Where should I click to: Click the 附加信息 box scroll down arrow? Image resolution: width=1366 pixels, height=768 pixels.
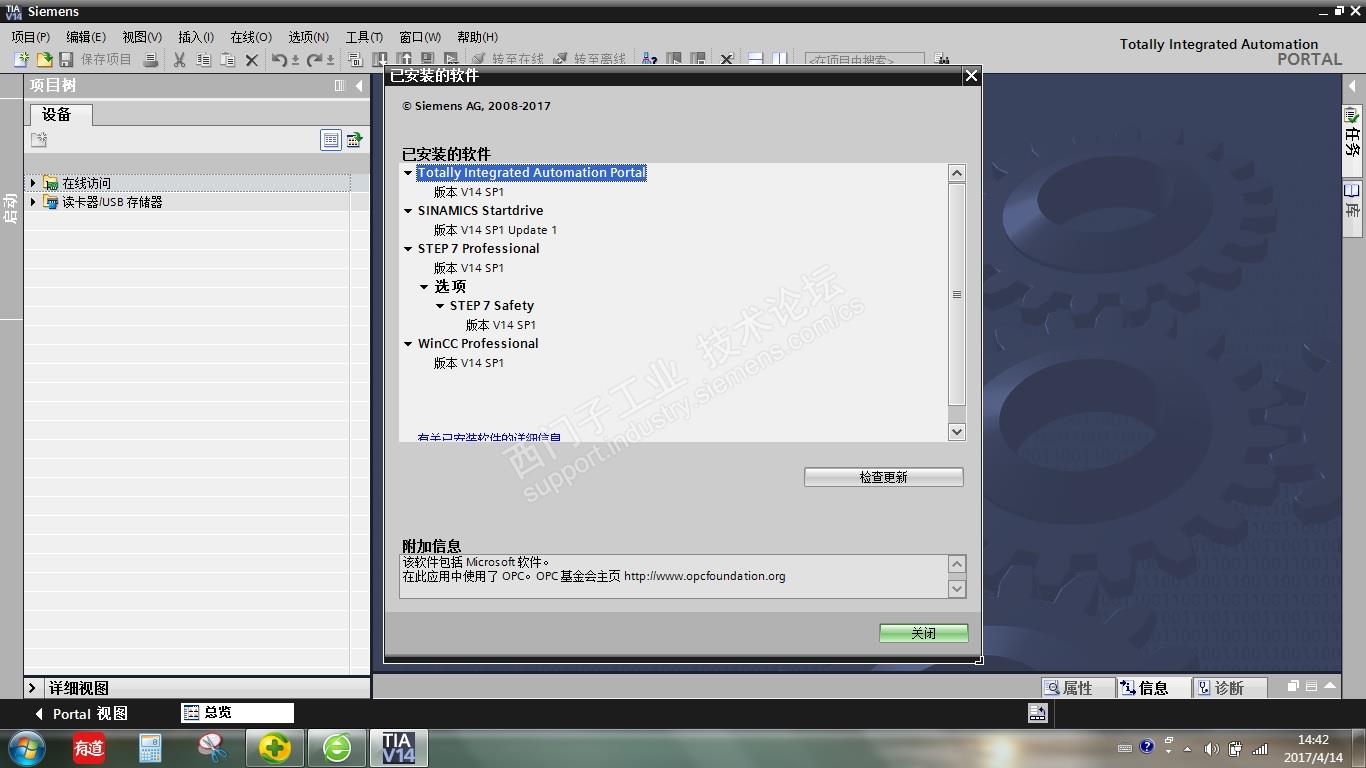[x=957, y=589]
